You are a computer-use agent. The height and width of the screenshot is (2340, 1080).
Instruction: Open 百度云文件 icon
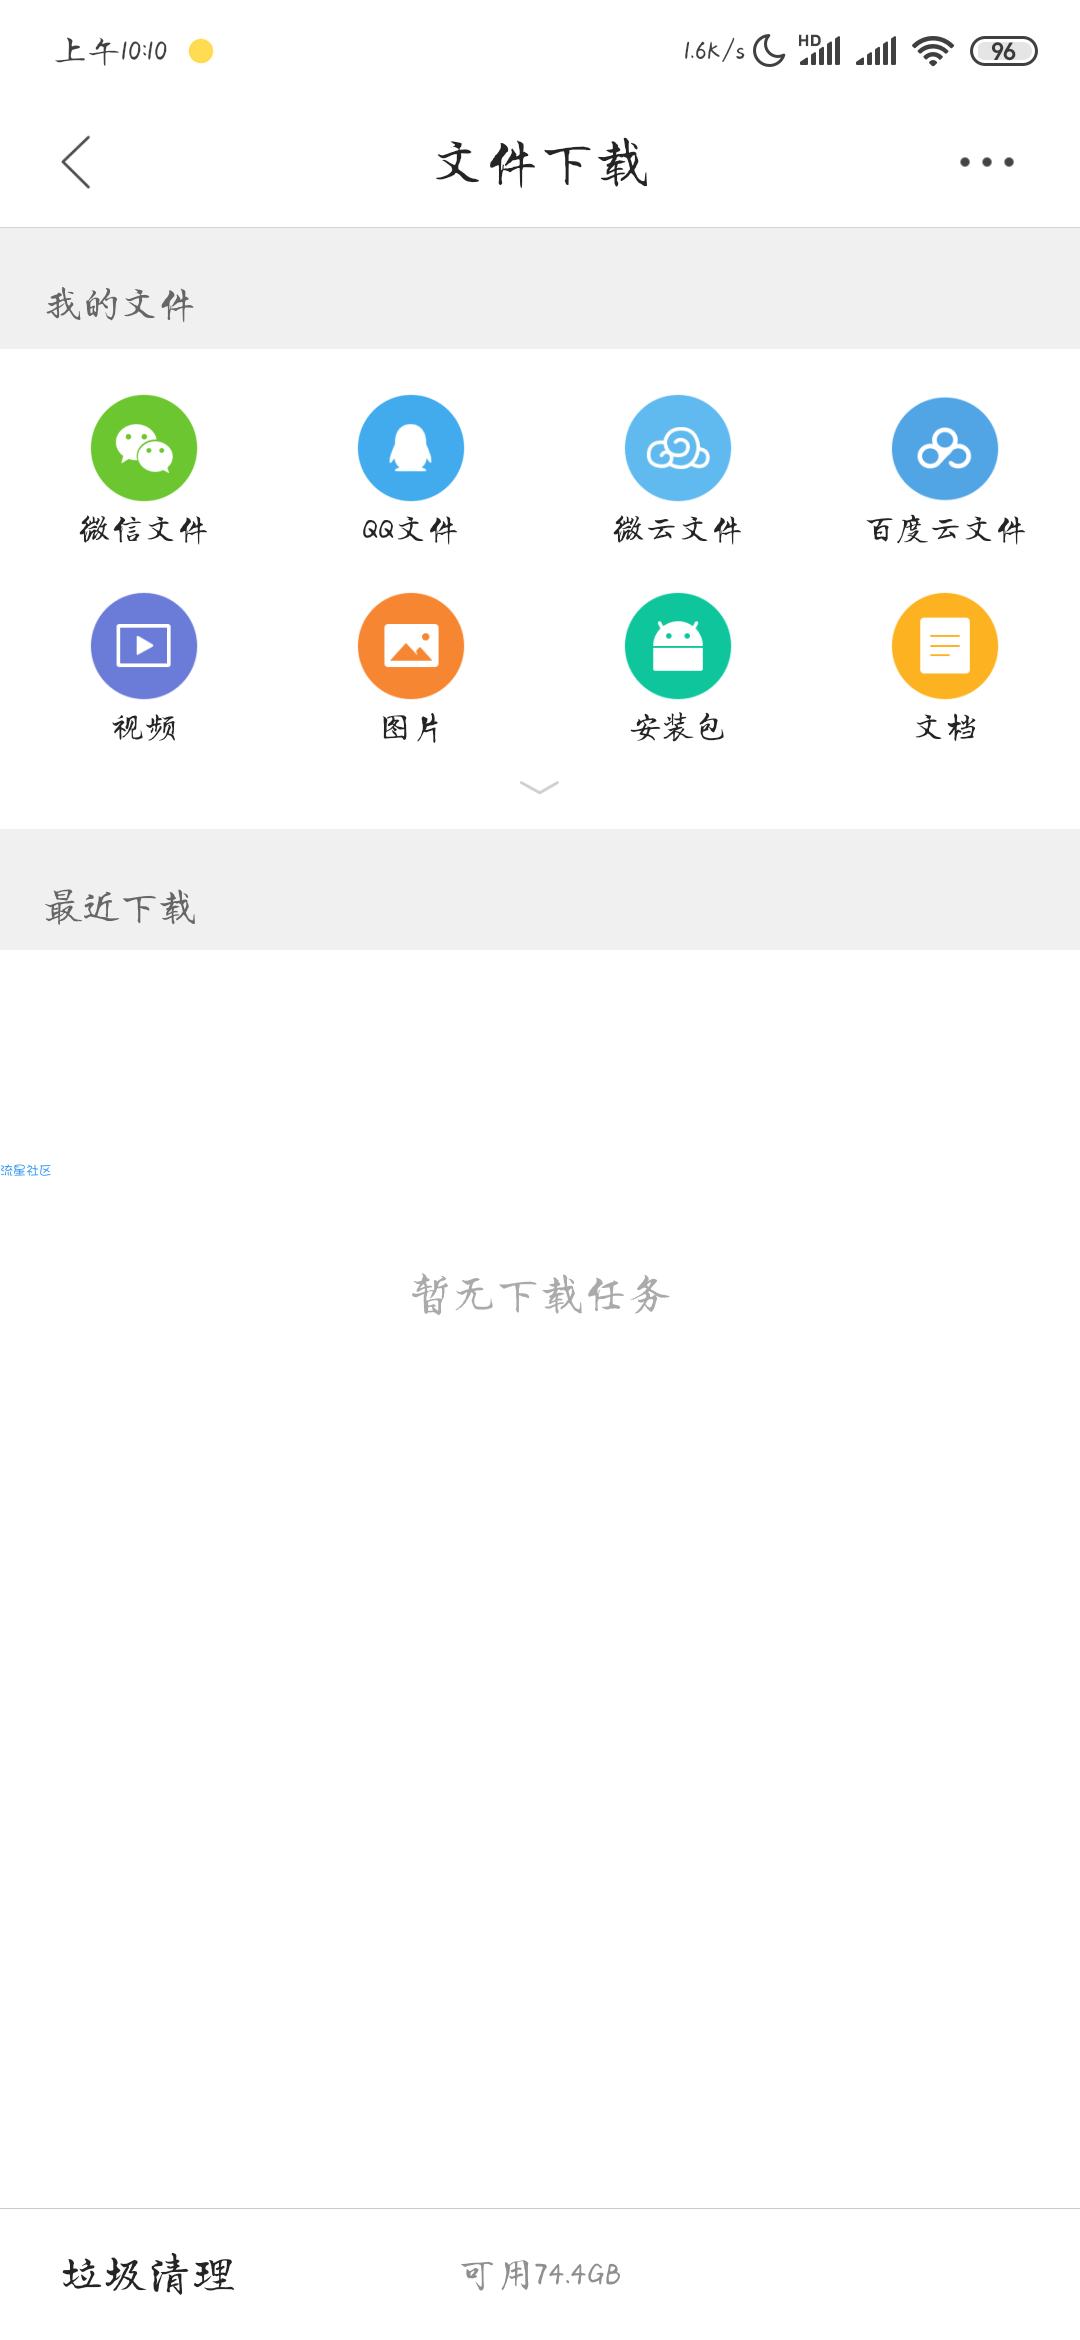tap(945, 448)
